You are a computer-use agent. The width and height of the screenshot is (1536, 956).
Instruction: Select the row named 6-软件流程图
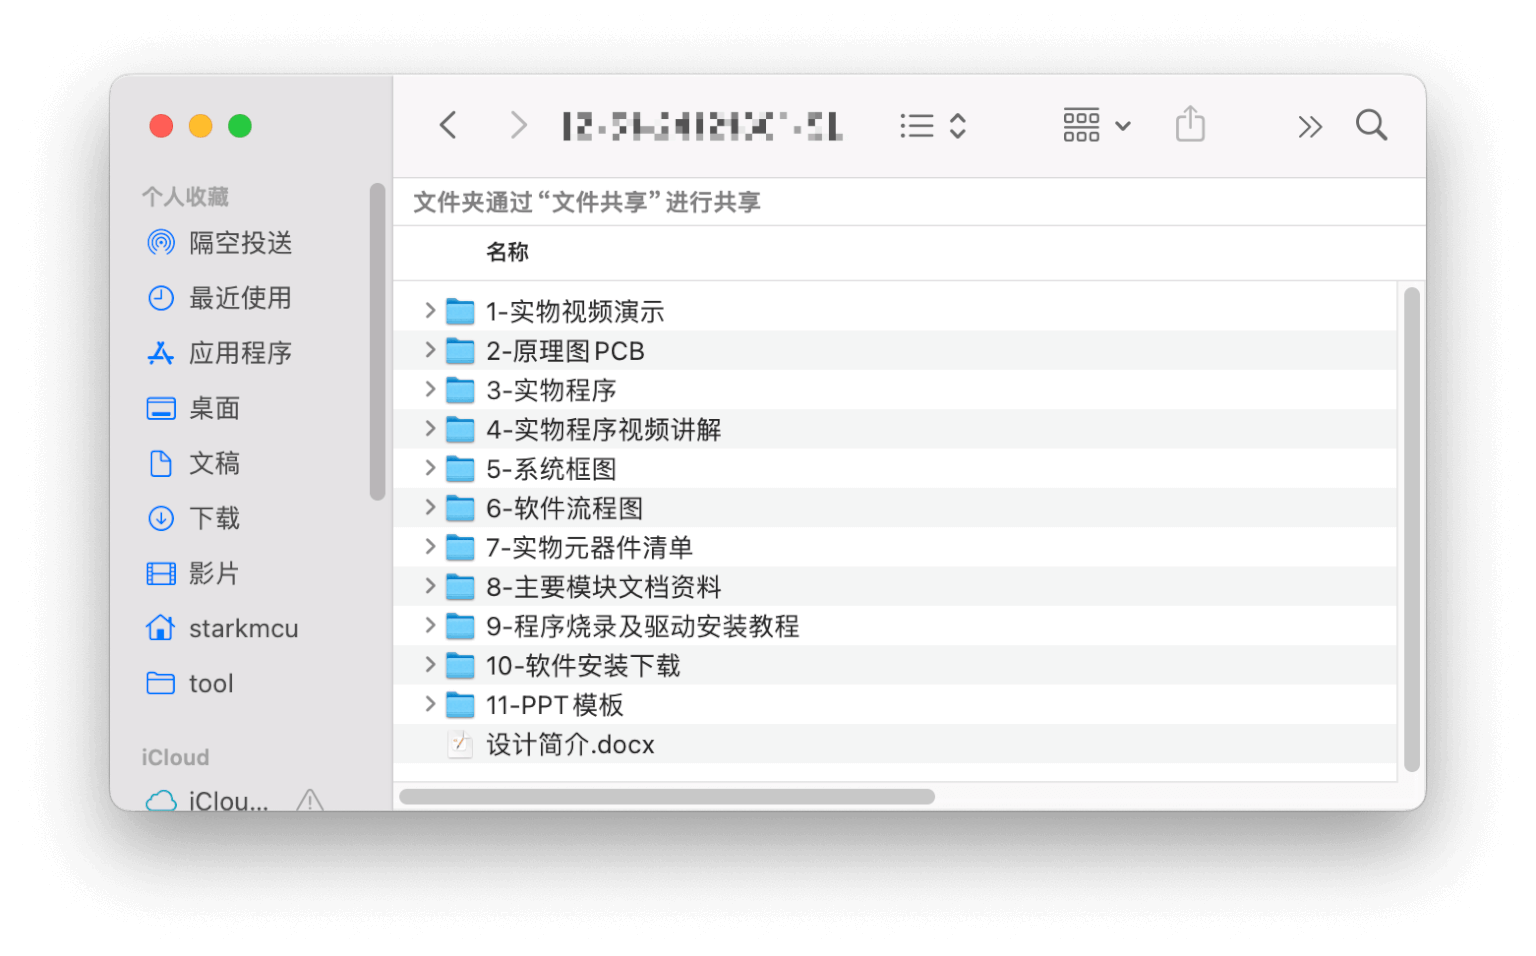tap(895, 508)
